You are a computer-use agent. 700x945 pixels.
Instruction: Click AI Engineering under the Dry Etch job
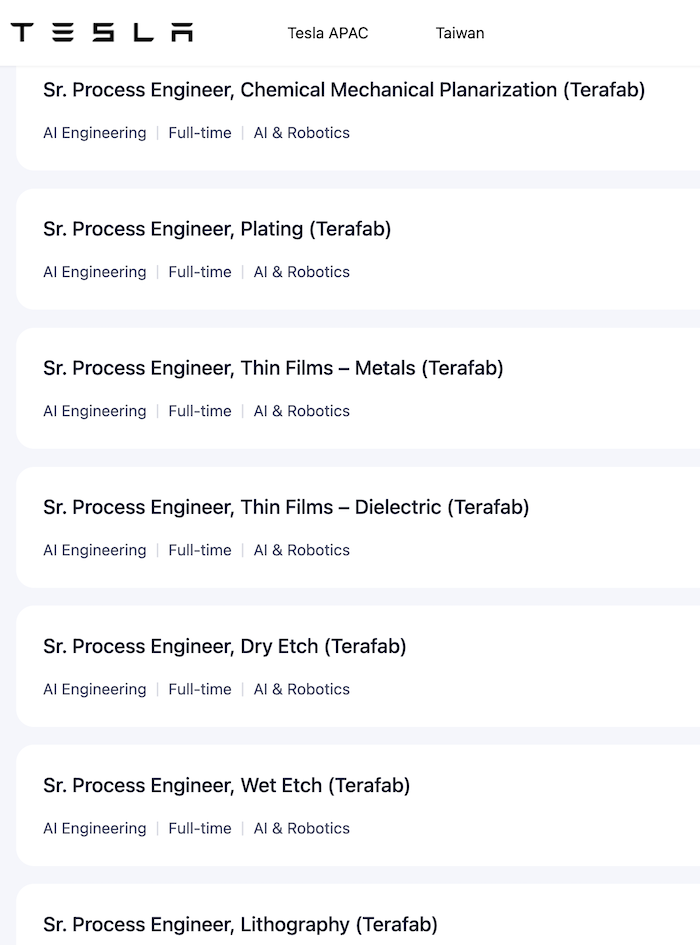coord(94,689)
